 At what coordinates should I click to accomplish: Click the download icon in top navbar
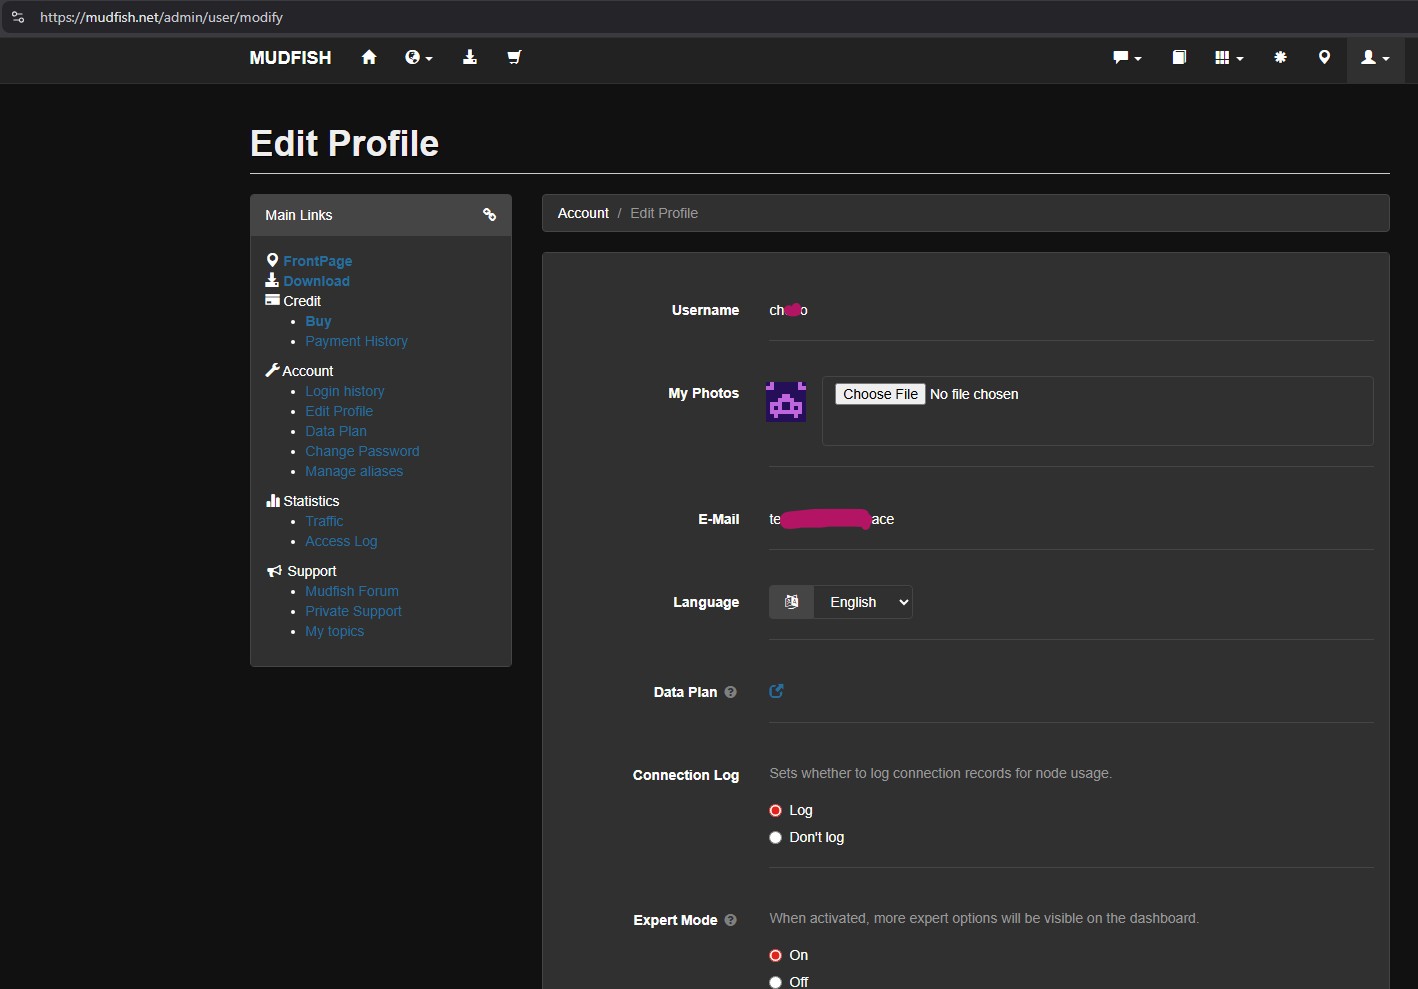[469, 58]
